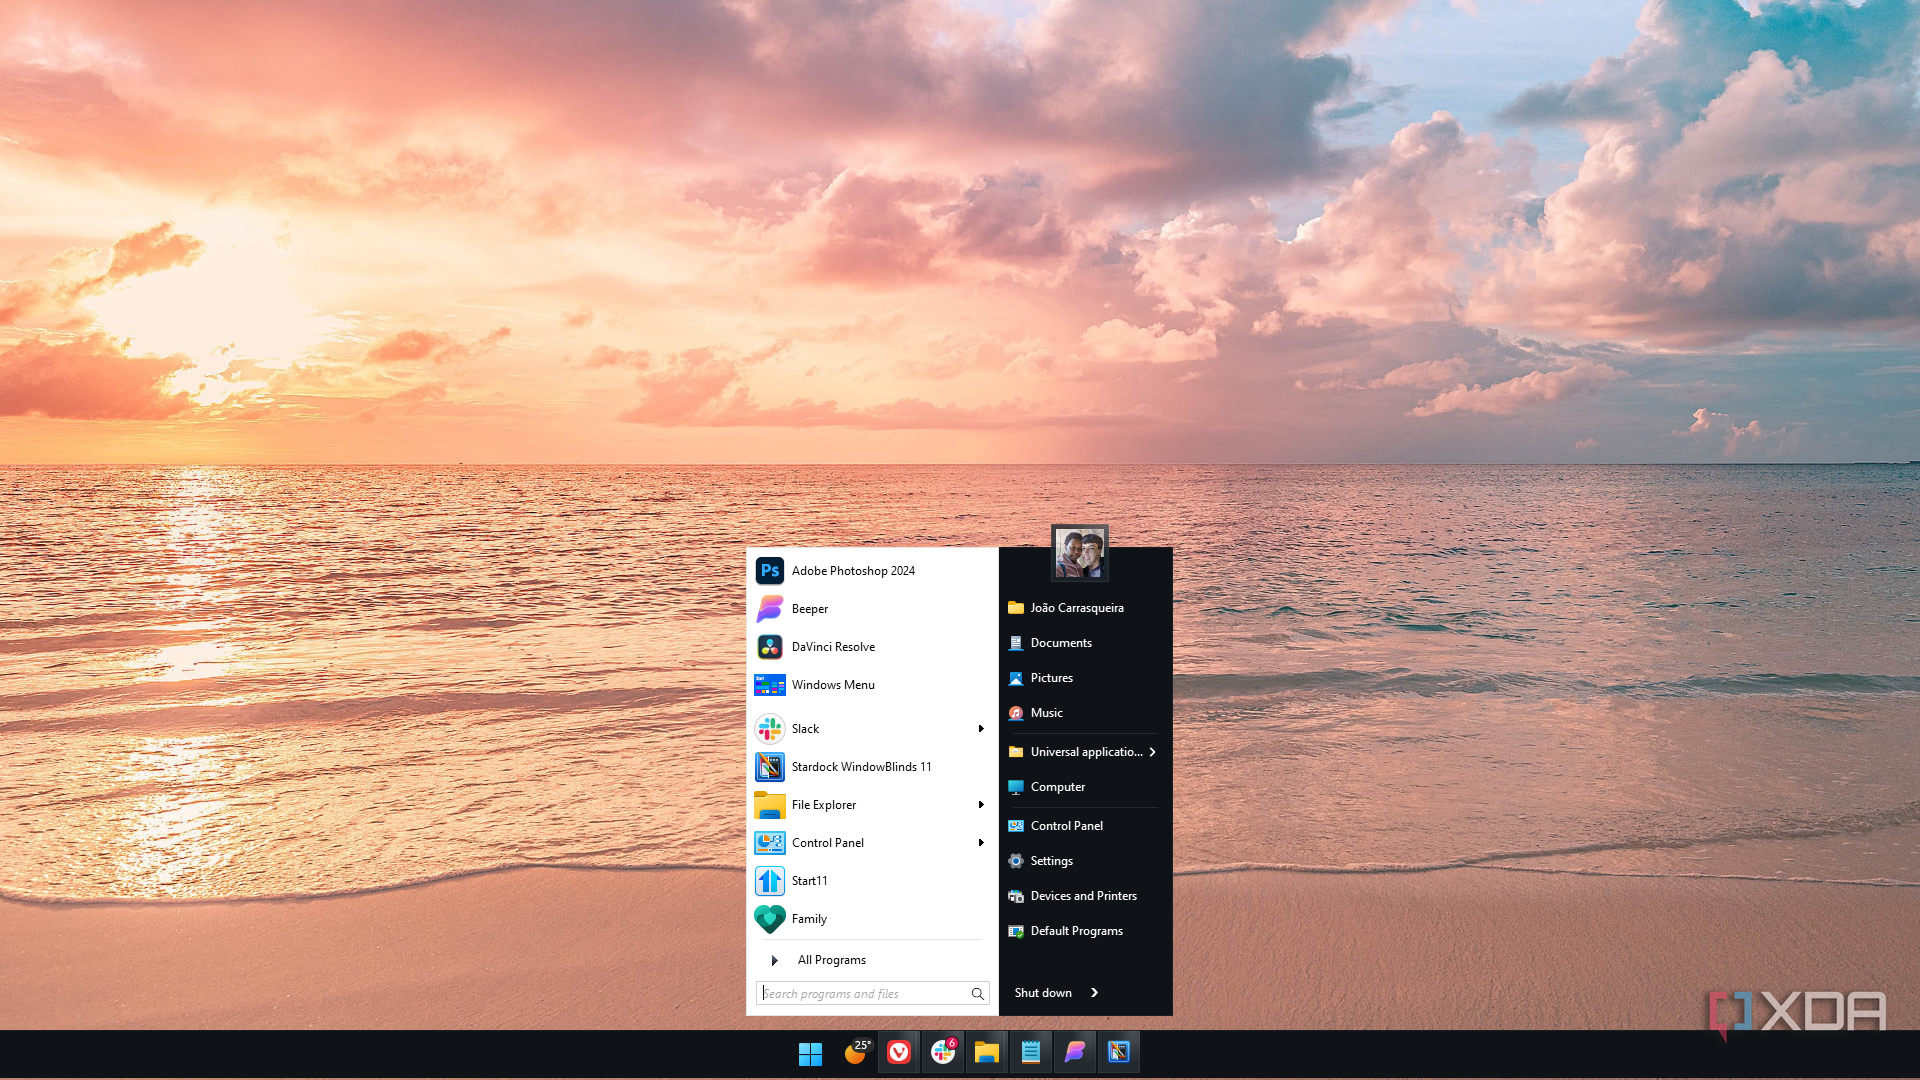This screenshot has width=1920, height=1080.
Task: Open All Programs list
Action: pyautogui.click(x=832, y=960)
